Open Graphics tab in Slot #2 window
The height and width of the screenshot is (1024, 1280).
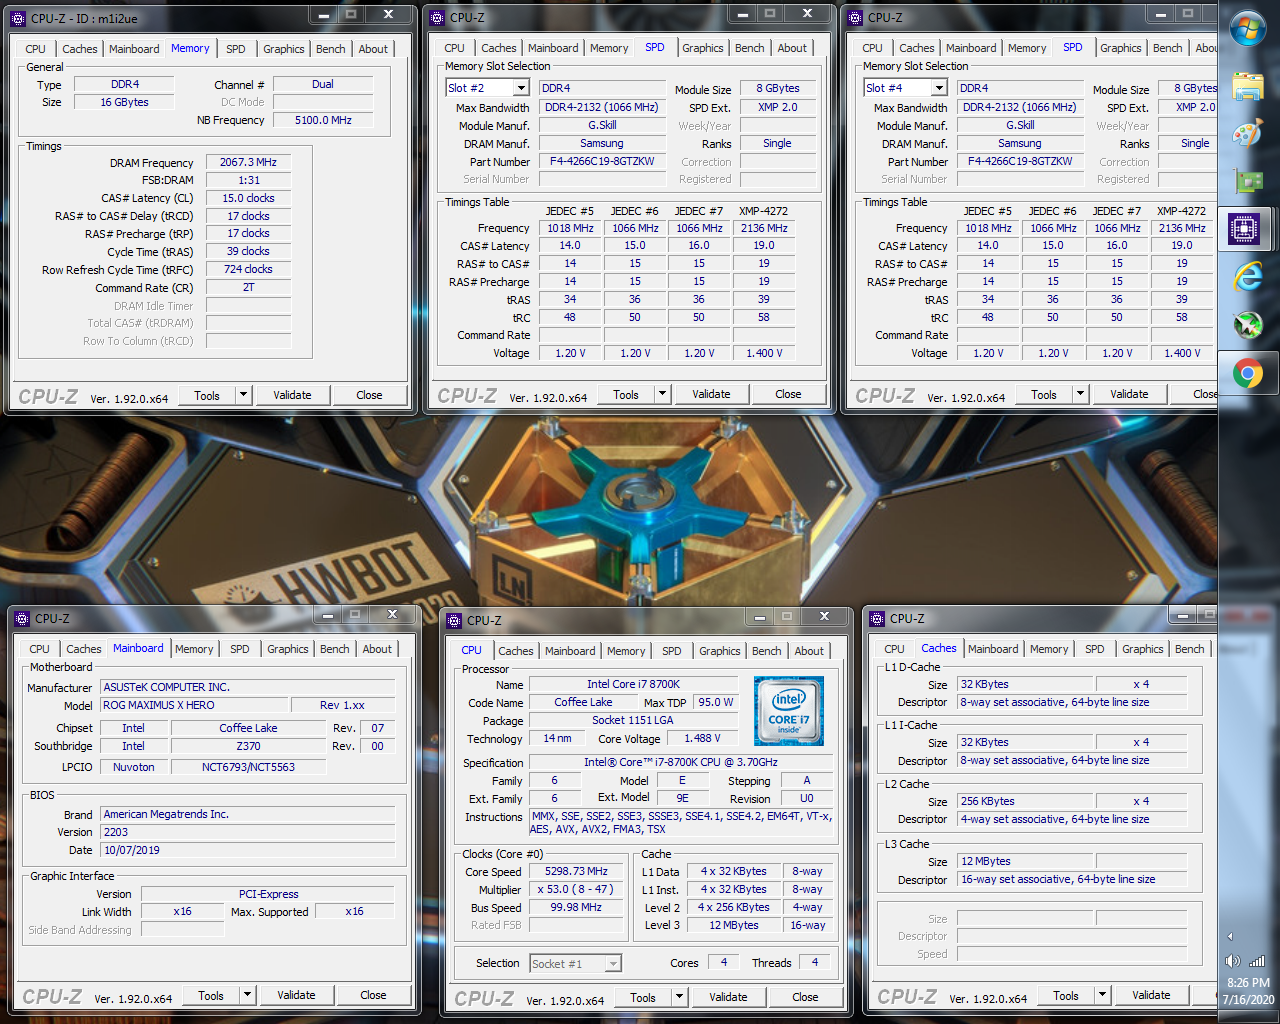click(x=703, y=48)
